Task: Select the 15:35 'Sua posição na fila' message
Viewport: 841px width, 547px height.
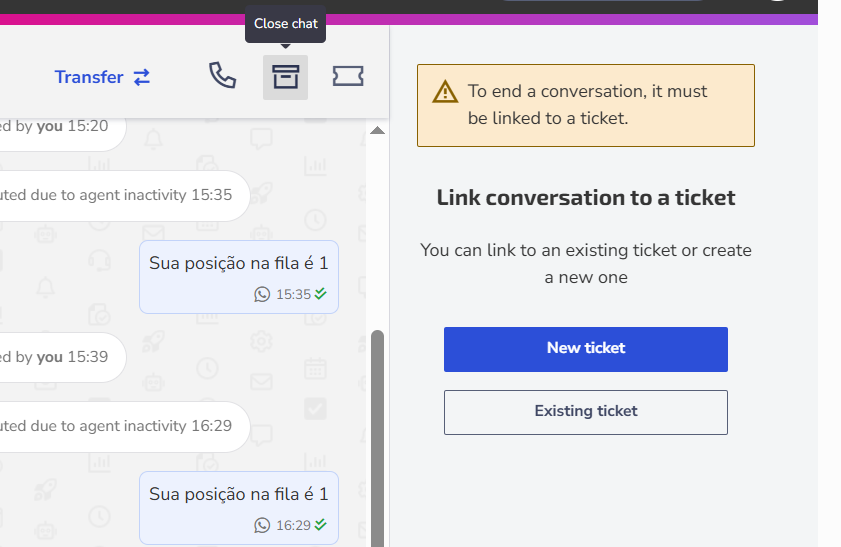Action: (239, 277)
